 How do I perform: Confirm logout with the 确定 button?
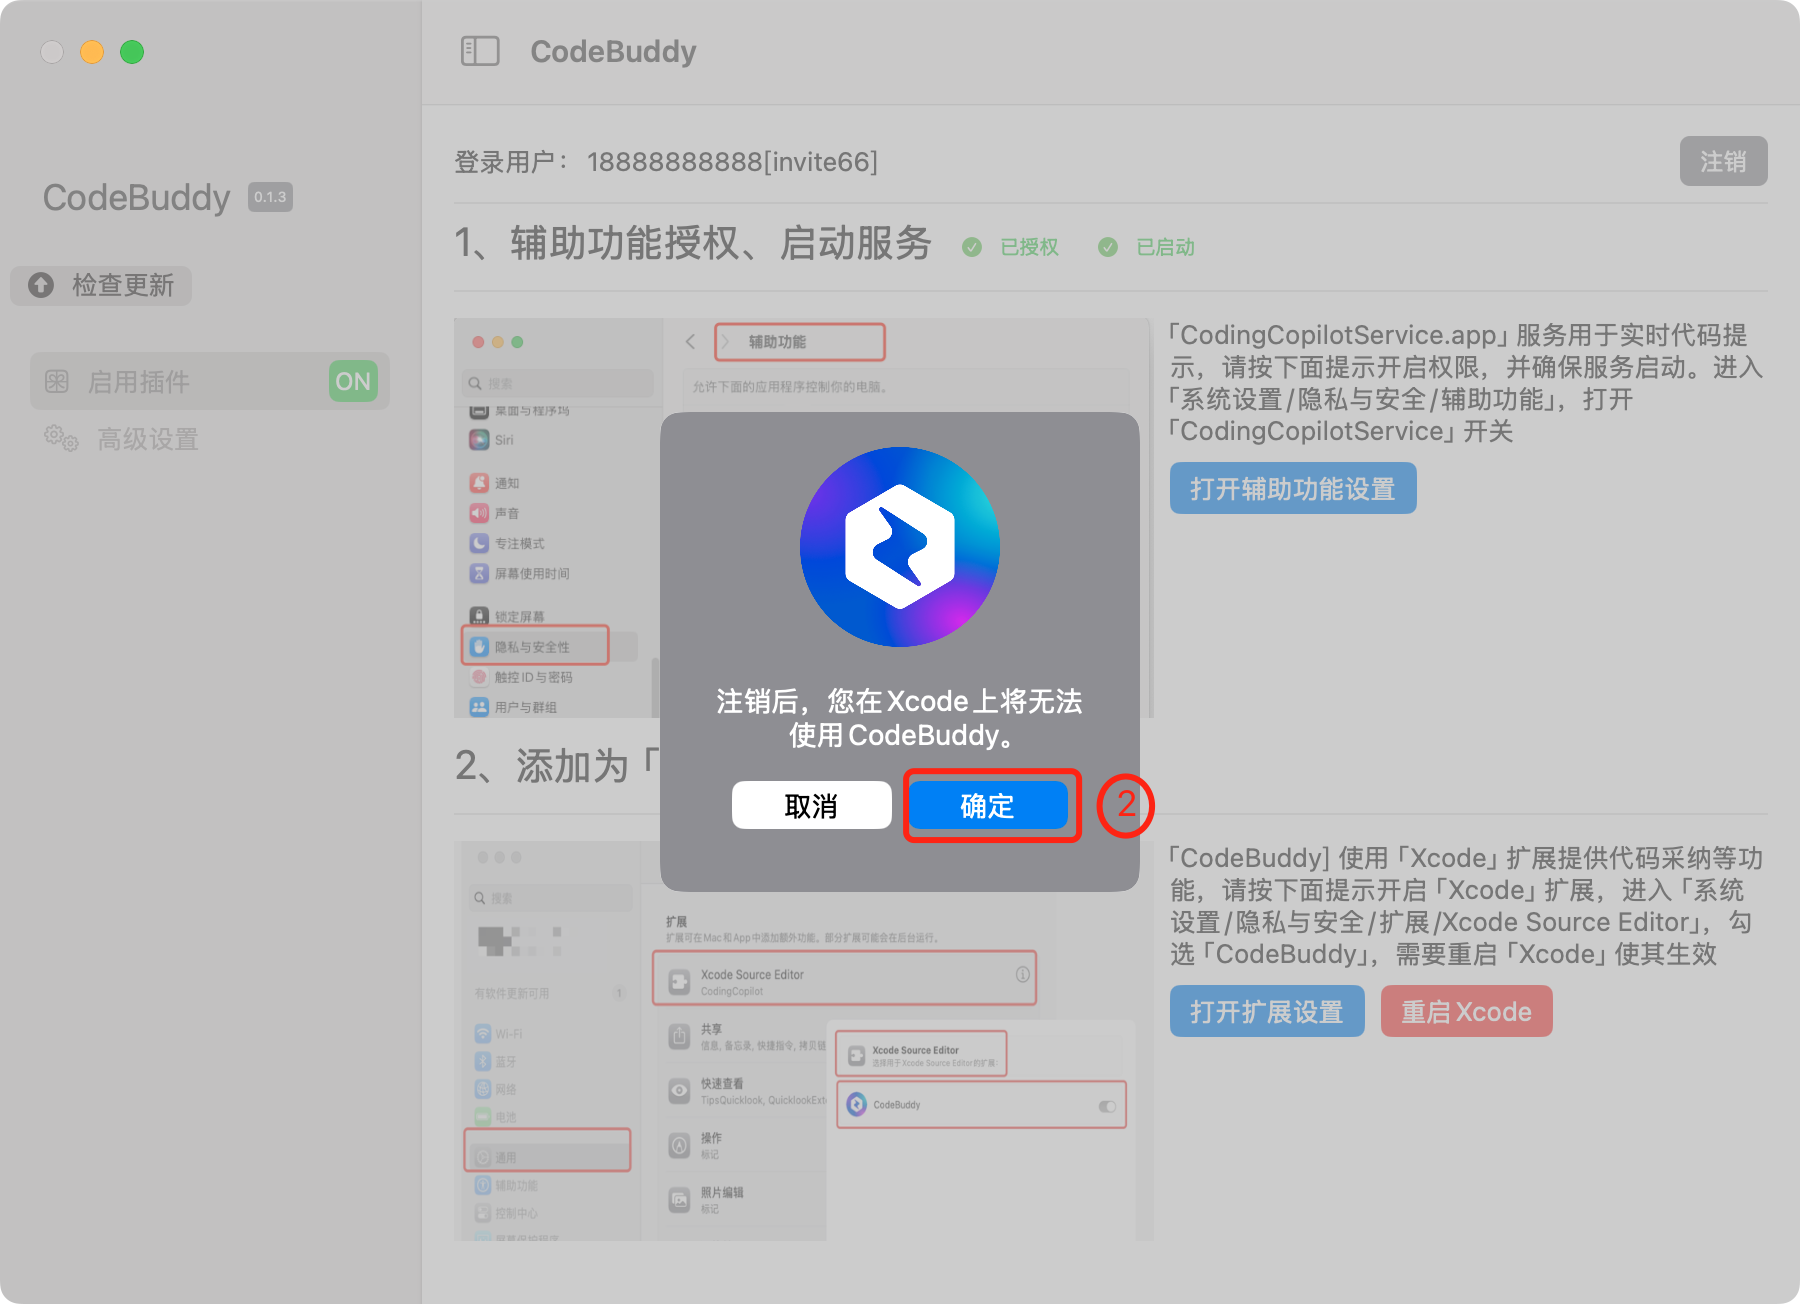(988, 805)
